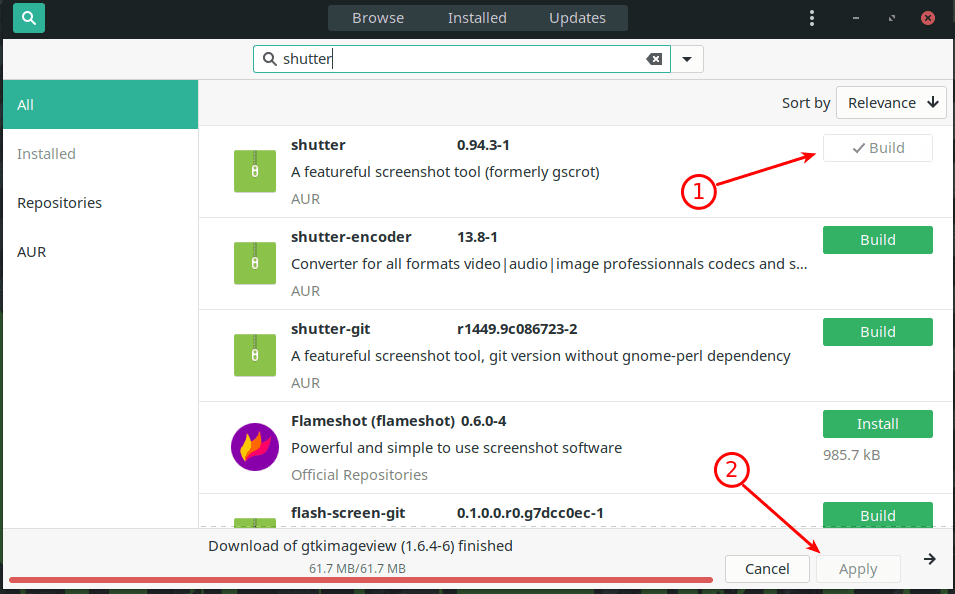955x594 pixels.
Task: Click the 61.7 MB/61.7 MB progress text
Action: coord(357,568)
